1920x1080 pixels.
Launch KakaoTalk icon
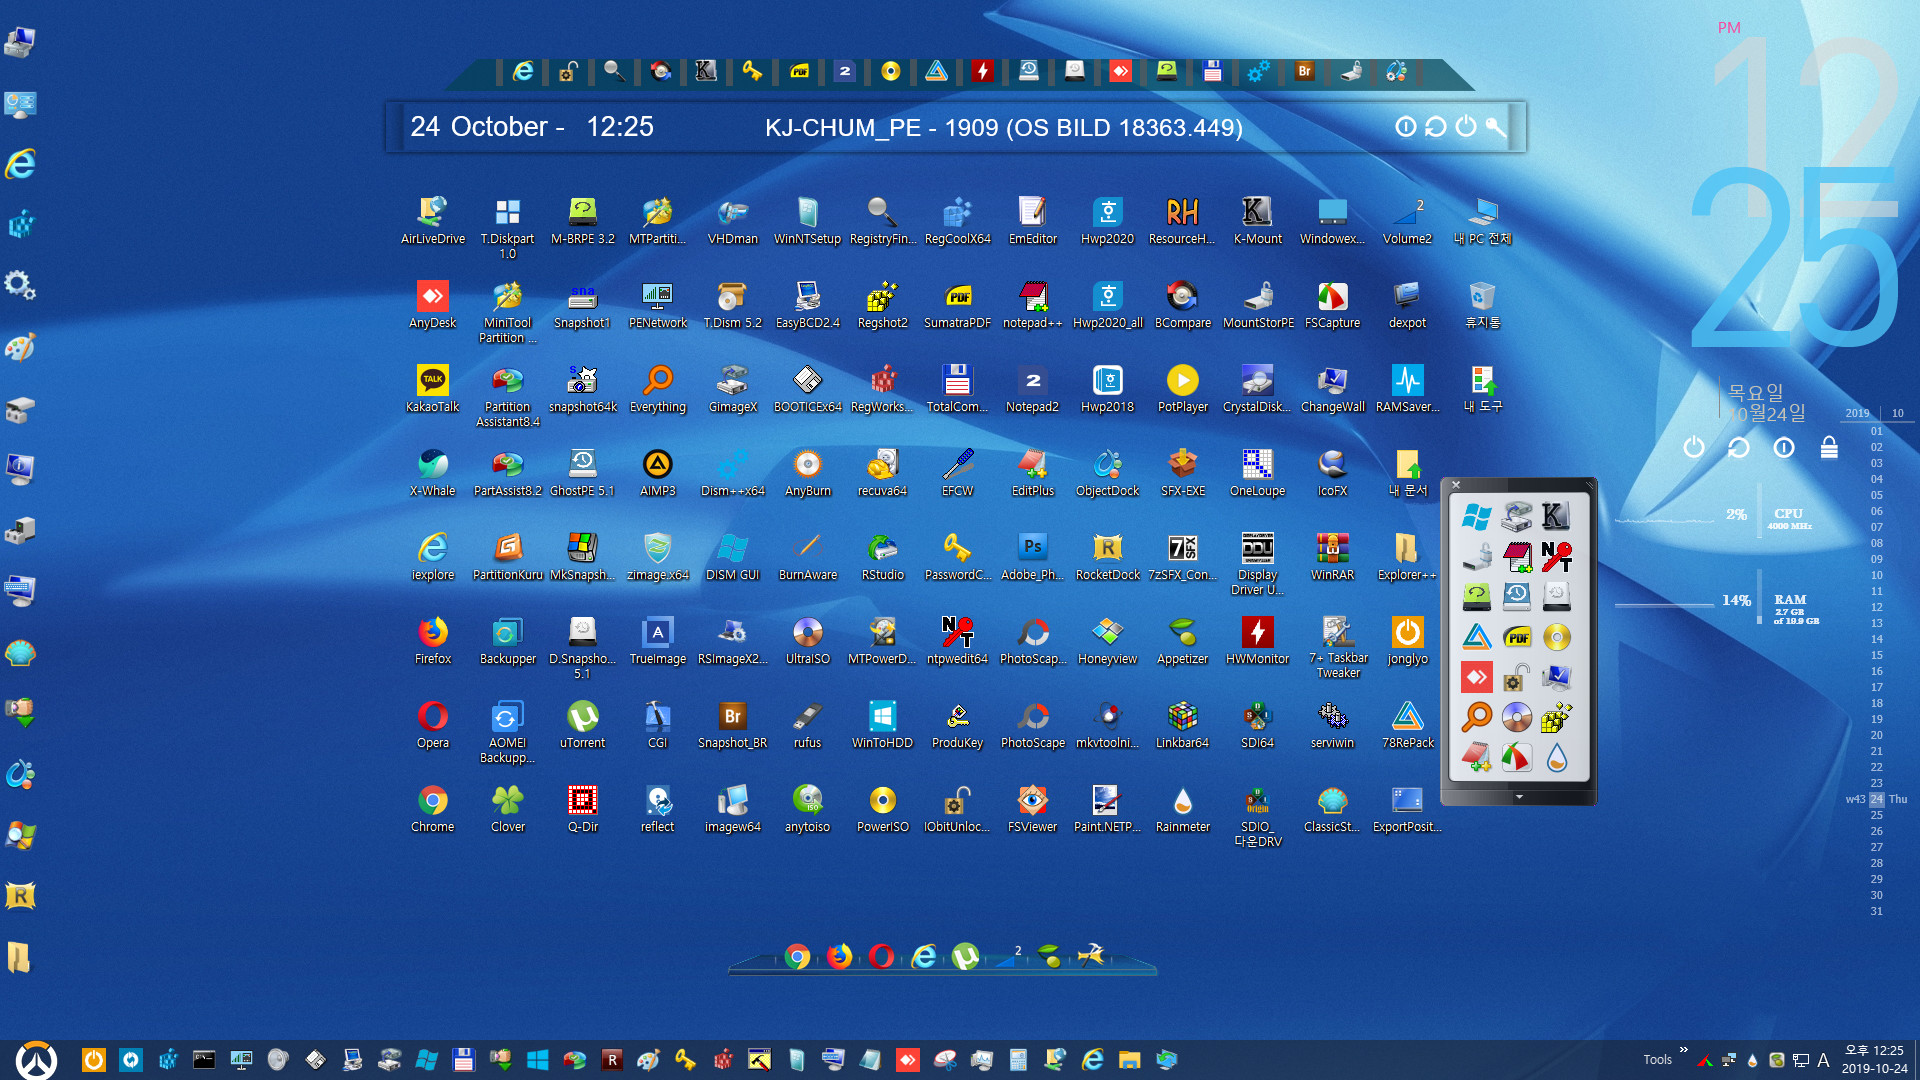pyautogui.click(x=432, y=388)
